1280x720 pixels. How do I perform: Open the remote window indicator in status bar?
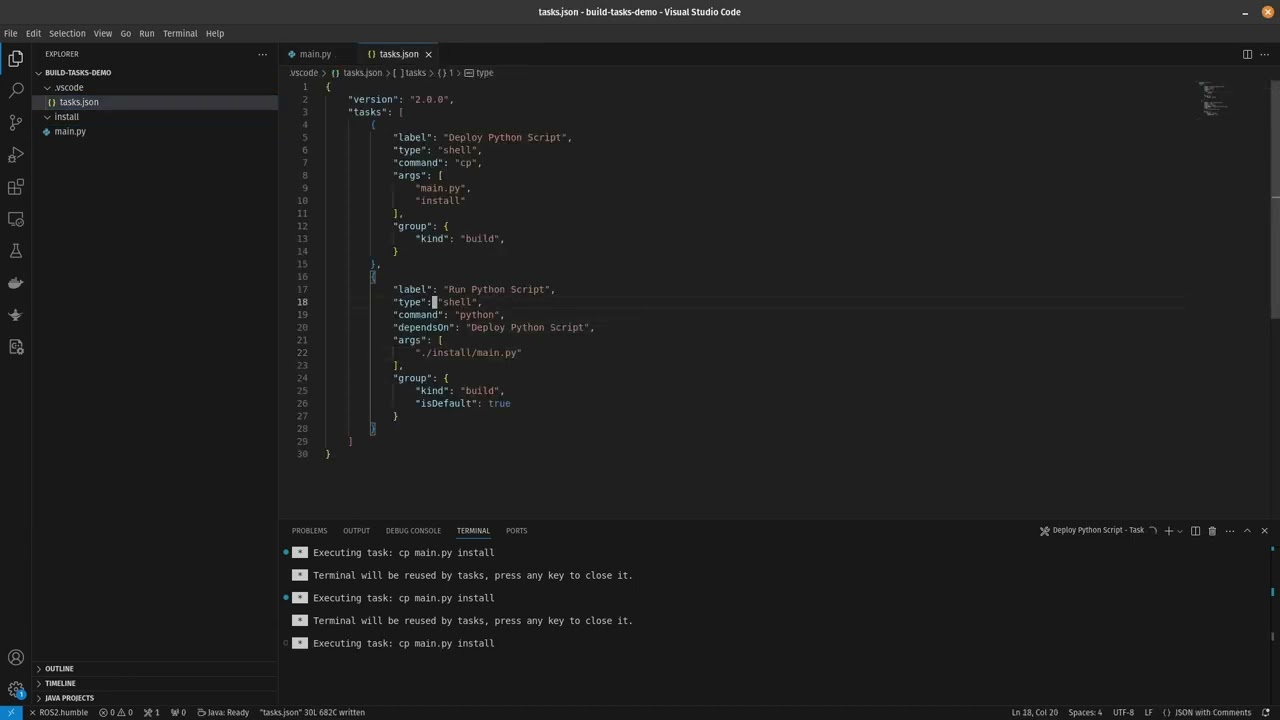click(10, 713)
